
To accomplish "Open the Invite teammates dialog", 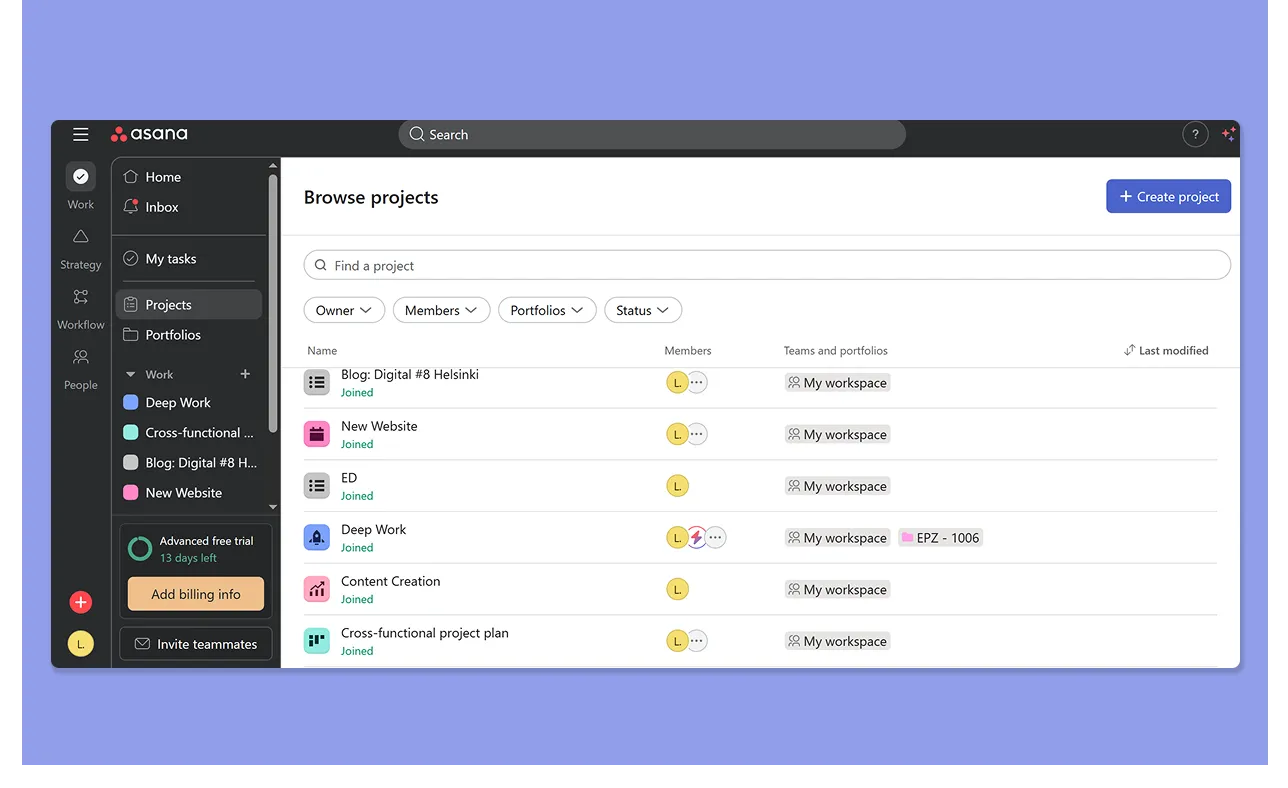I will 195,644.
